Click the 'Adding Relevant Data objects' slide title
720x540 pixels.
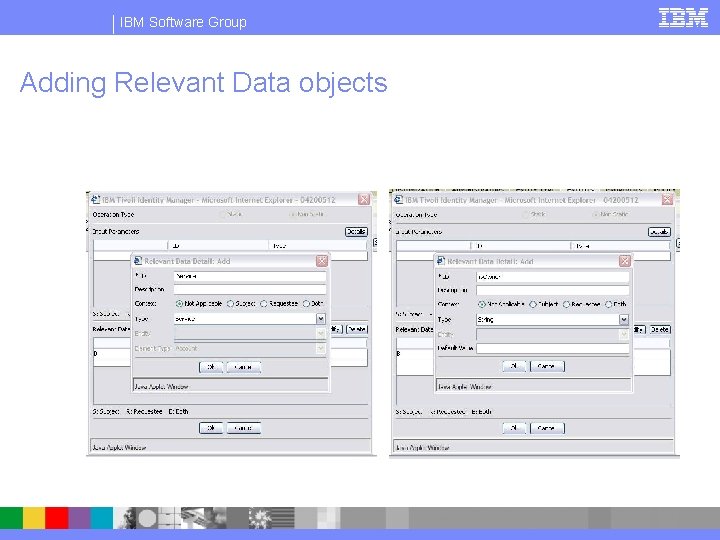[x=204, y=83]
